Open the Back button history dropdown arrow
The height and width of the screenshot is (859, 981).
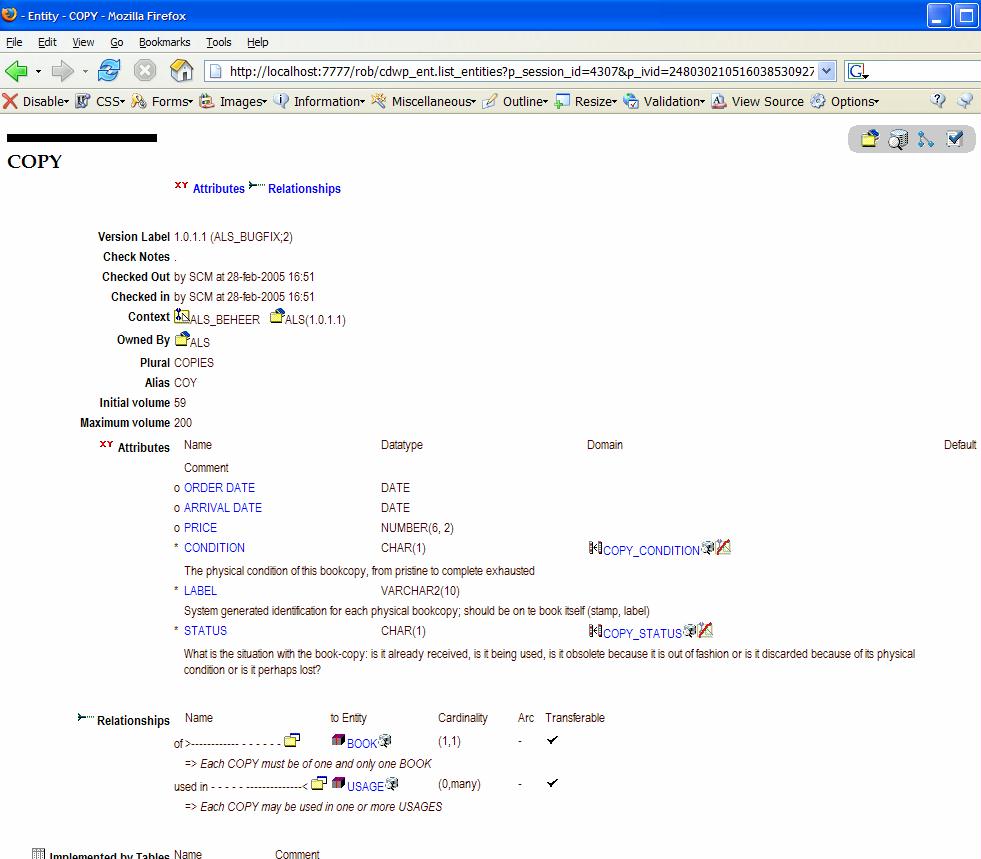(x=38, y=71)
